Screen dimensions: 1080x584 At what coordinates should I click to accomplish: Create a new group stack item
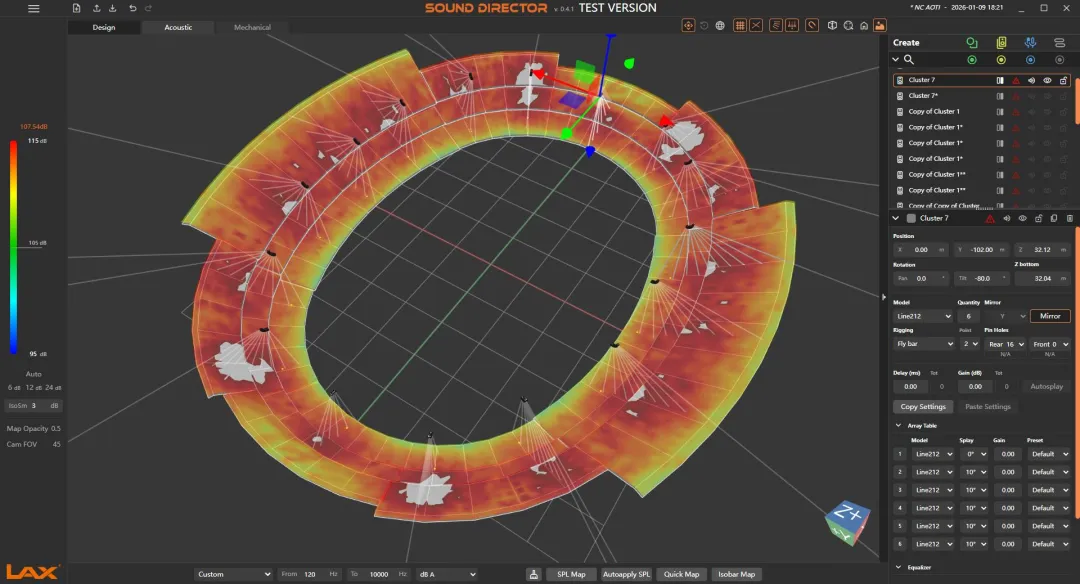coord(1059,43)
